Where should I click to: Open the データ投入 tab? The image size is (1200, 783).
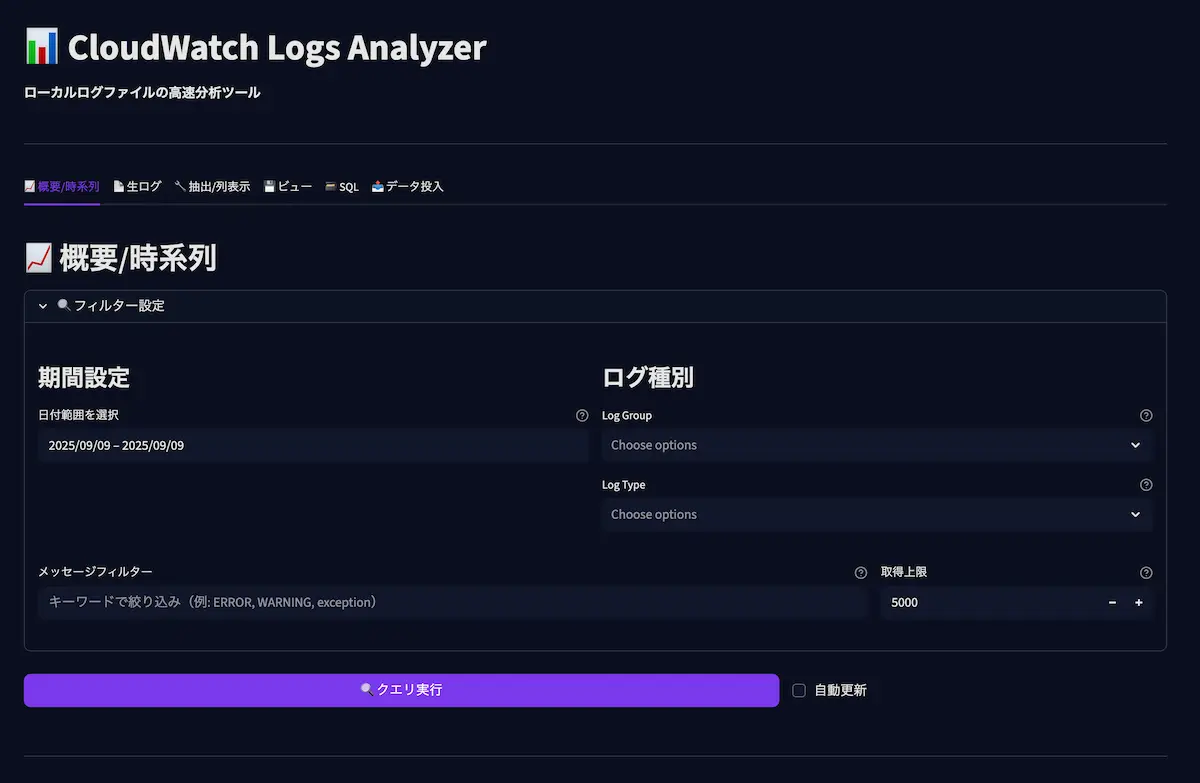407,187
